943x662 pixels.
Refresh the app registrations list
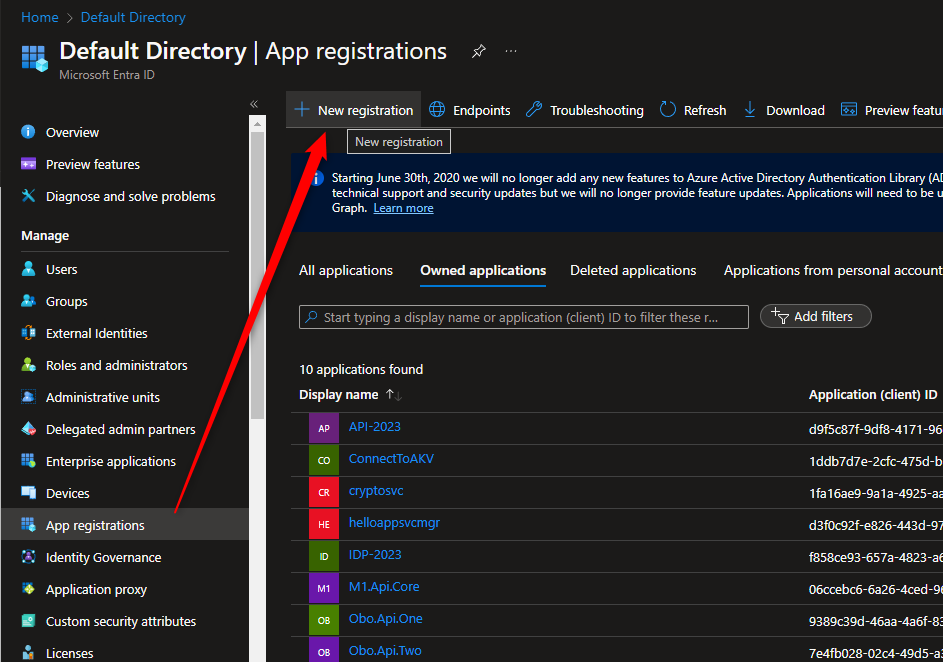click(x=693, y=110)
